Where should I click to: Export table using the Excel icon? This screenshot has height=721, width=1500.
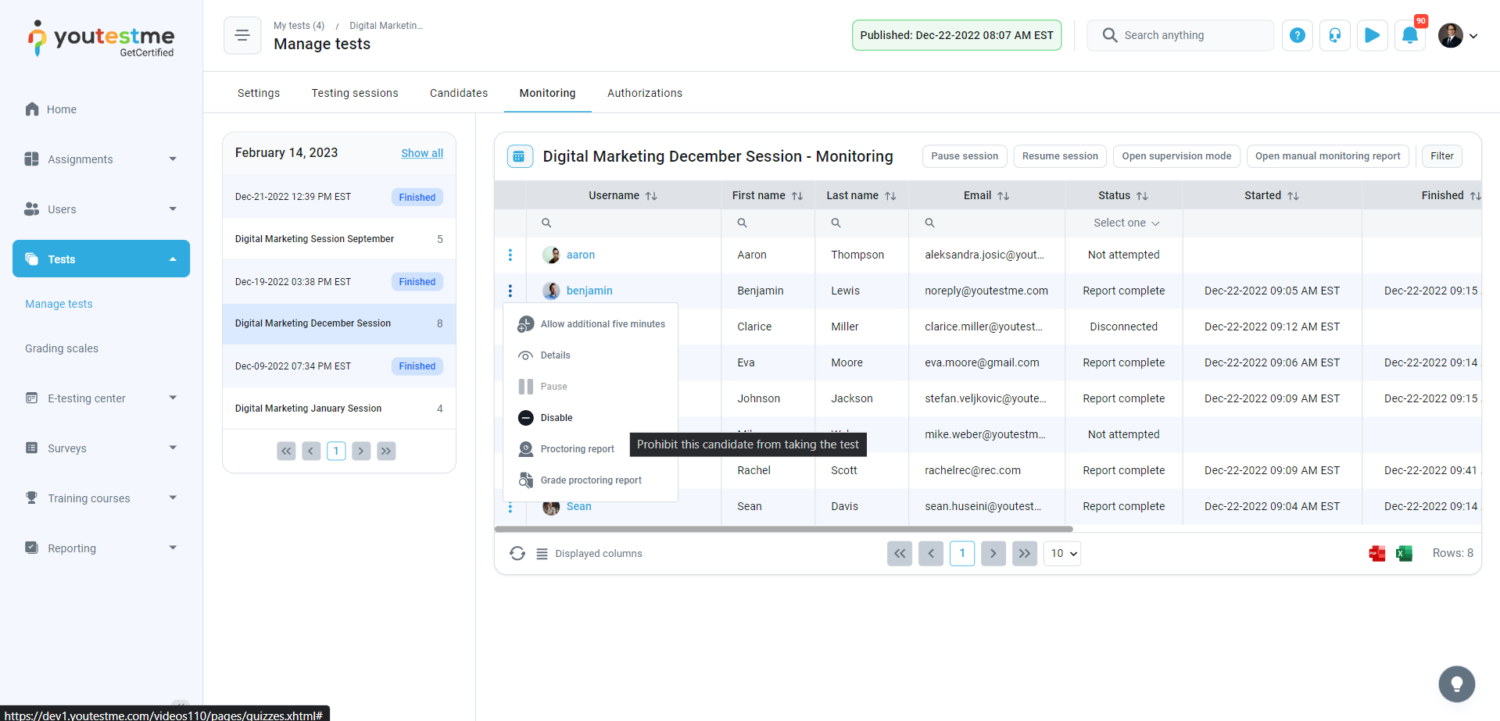tap(1404, 553)
